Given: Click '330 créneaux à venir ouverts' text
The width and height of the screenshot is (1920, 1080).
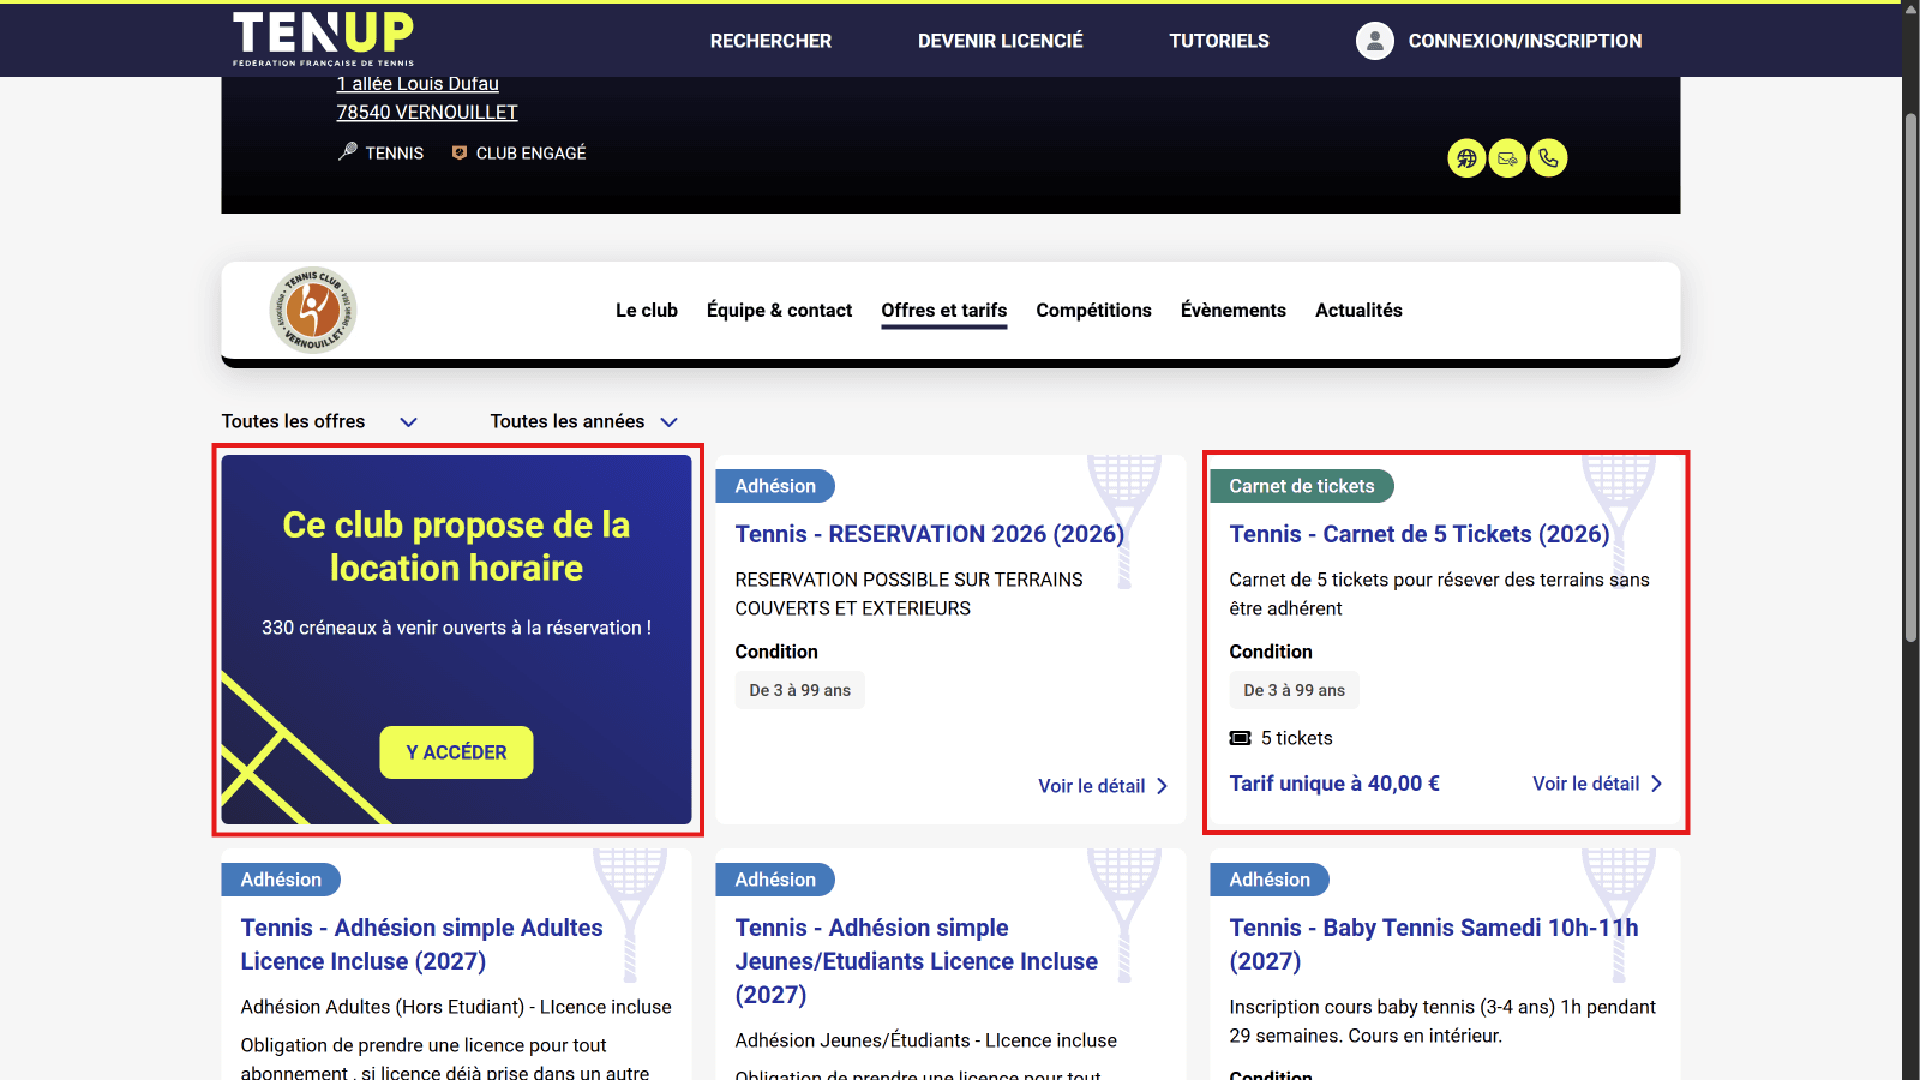Looking at the screenshot, I should [456, 628].
